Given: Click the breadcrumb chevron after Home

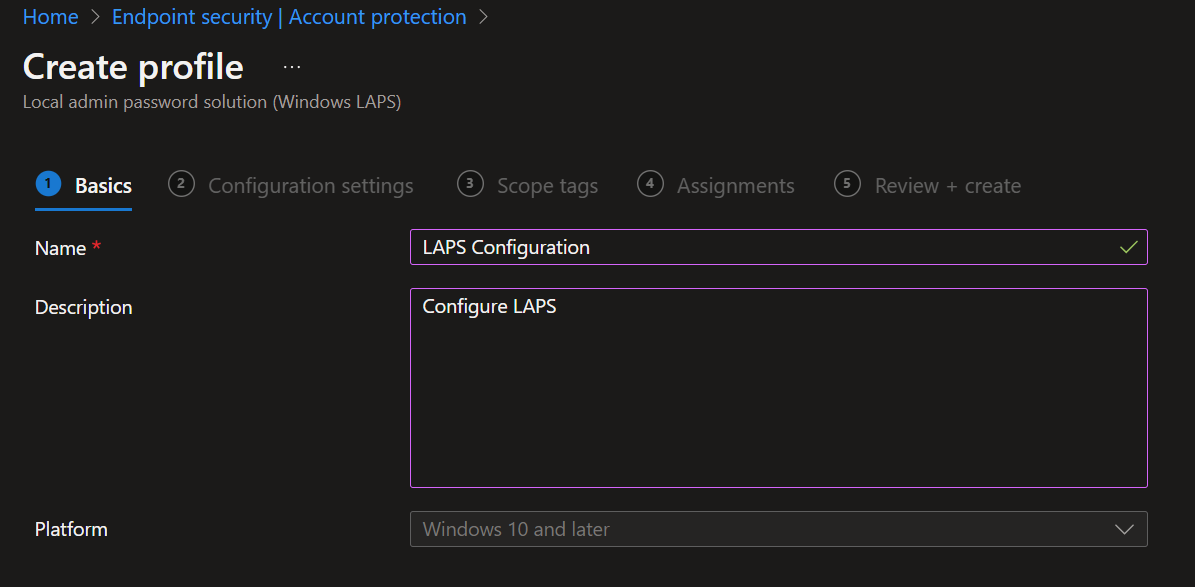Looking at the screenshot, I should tap(95, 18).
